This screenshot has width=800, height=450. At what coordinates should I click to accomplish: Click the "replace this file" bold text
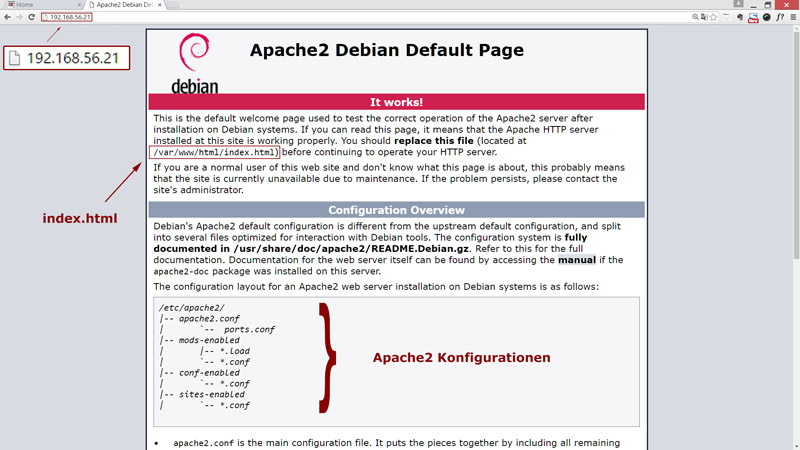(434, 141)
